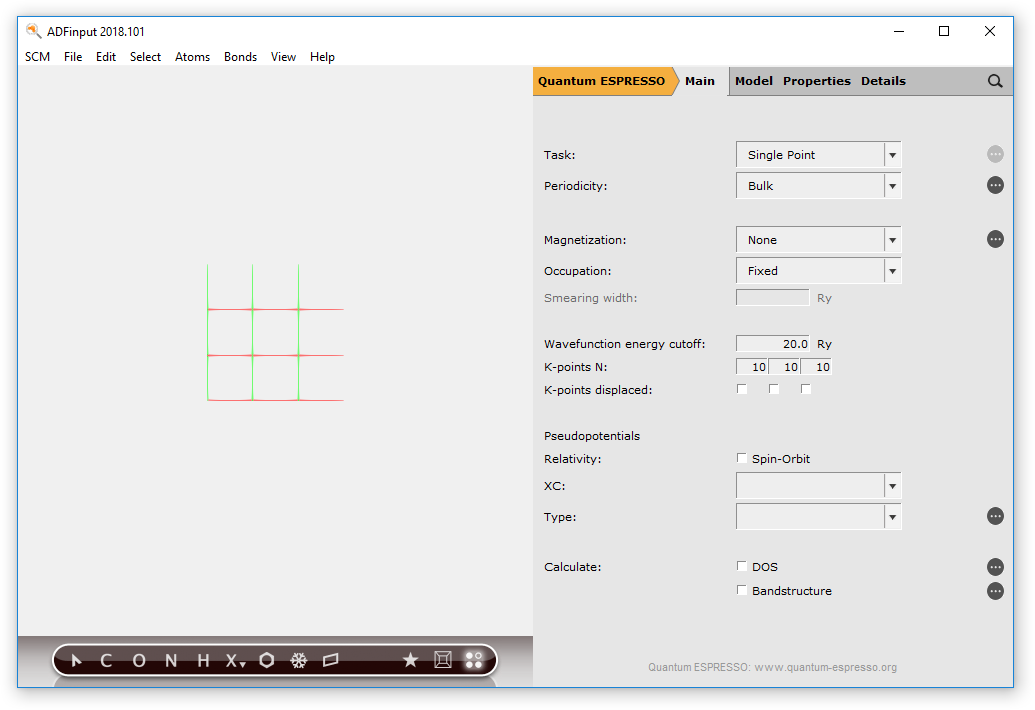
Task: Click the second K-points N field
Action: 784,367
